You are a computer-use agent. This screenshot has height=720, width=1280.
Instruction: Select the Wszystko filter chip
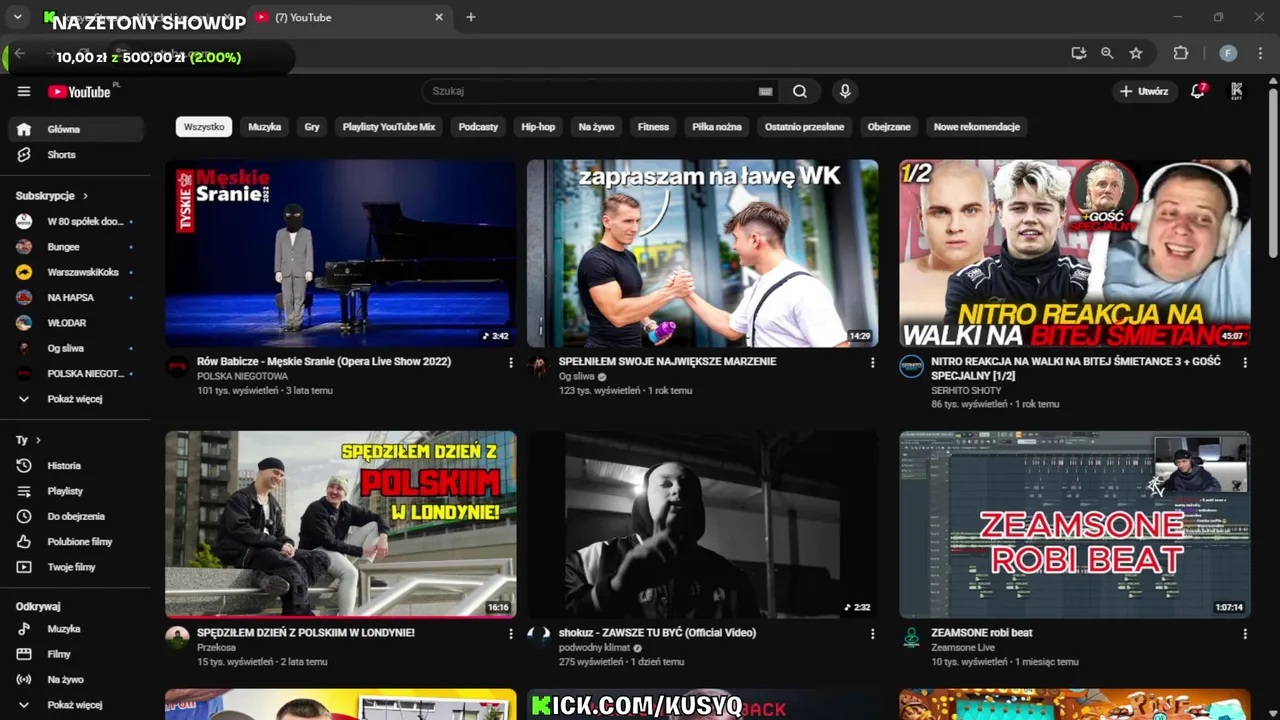tap(204, 127)
